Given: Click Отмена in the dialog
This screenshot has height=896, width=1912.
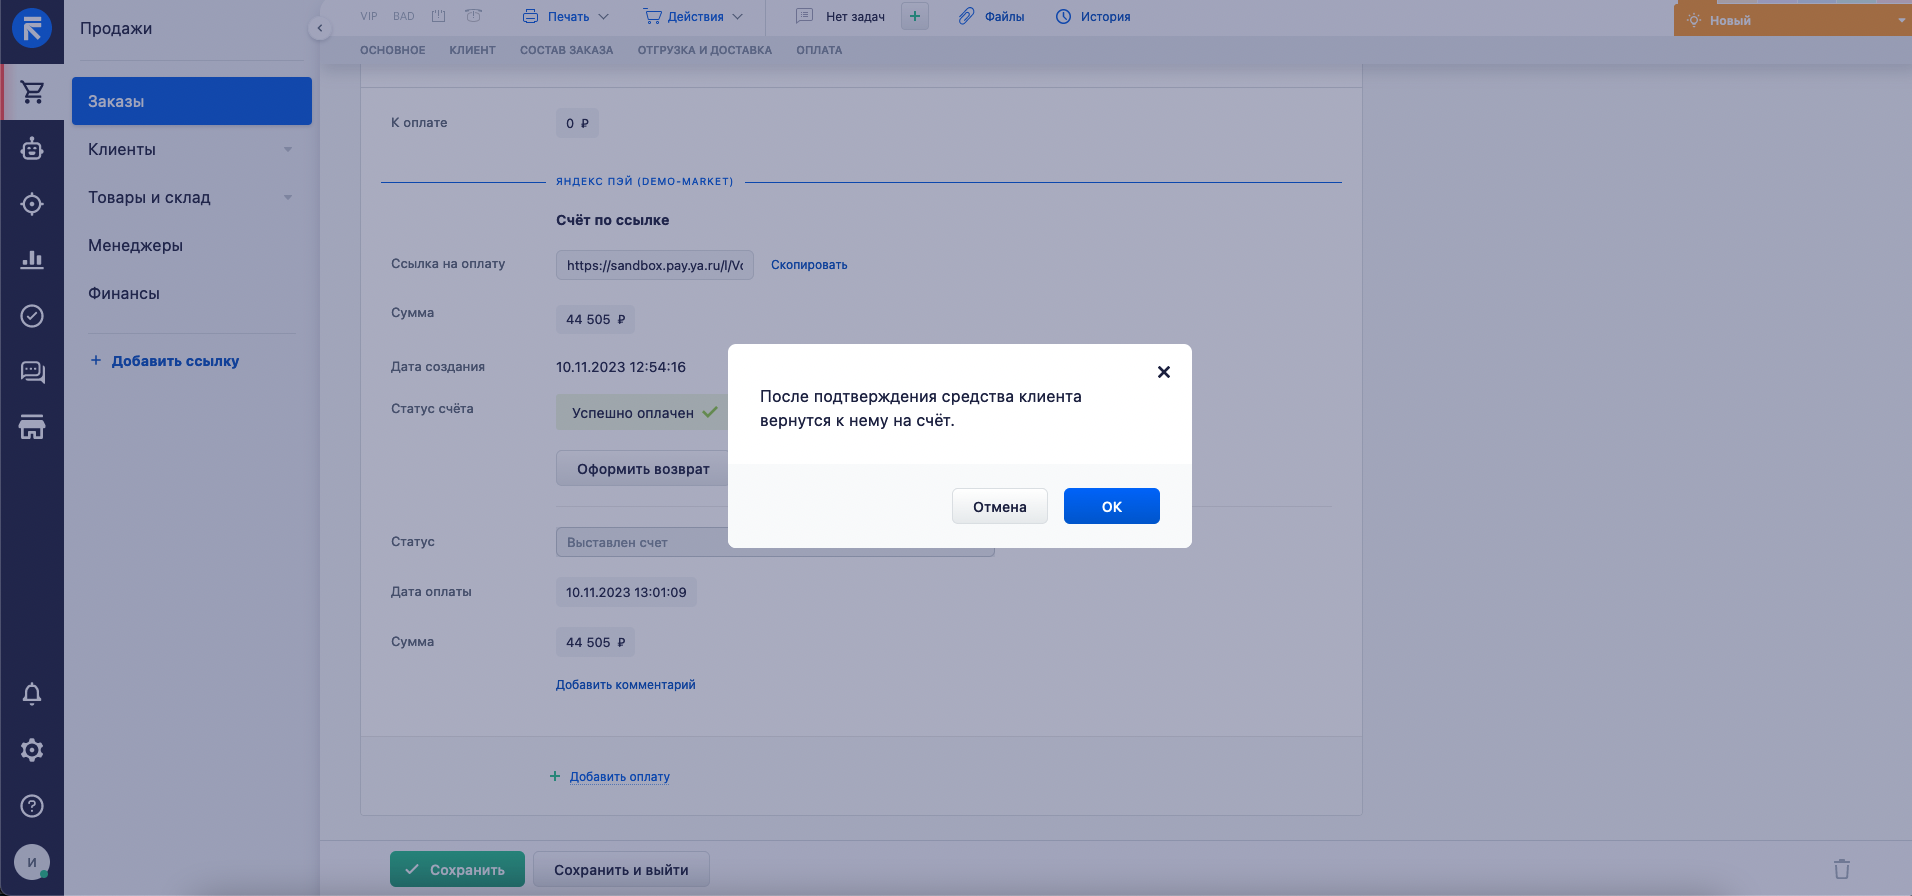Looking at the screenshot, I should 1000,506.
